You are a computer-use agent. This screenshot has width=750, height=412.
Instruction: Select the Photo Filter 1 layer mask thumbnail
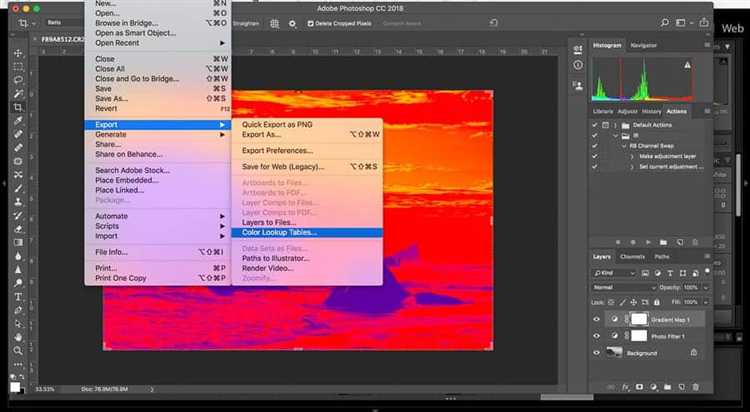point(638,336)
